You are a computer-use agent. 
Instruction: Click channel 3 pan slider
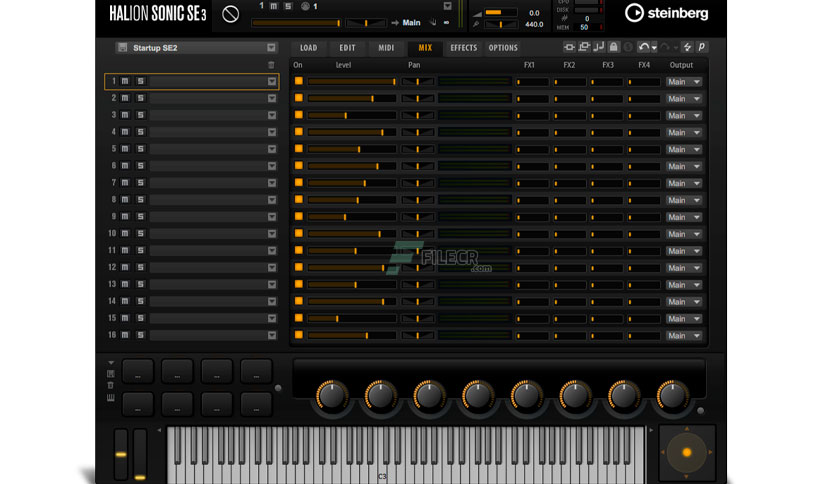click(x=417, y=115)
